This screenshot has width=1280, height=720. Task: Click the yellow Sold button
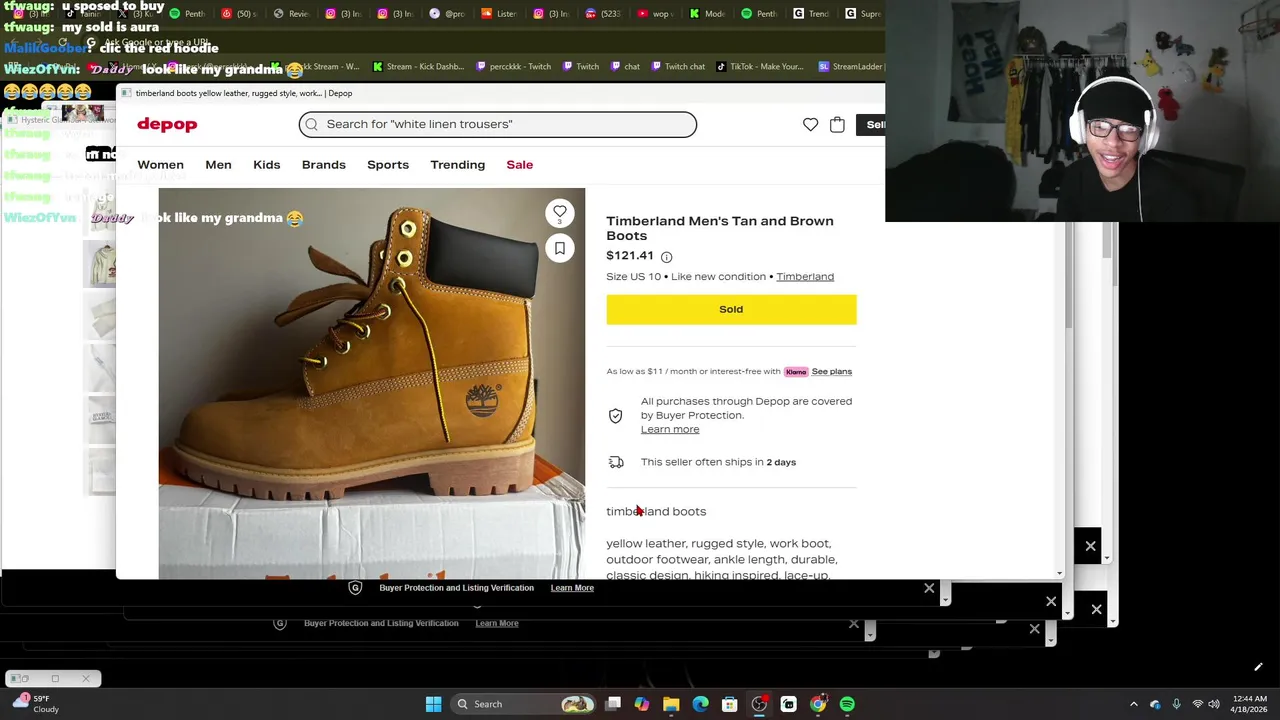tap(731, 309)
